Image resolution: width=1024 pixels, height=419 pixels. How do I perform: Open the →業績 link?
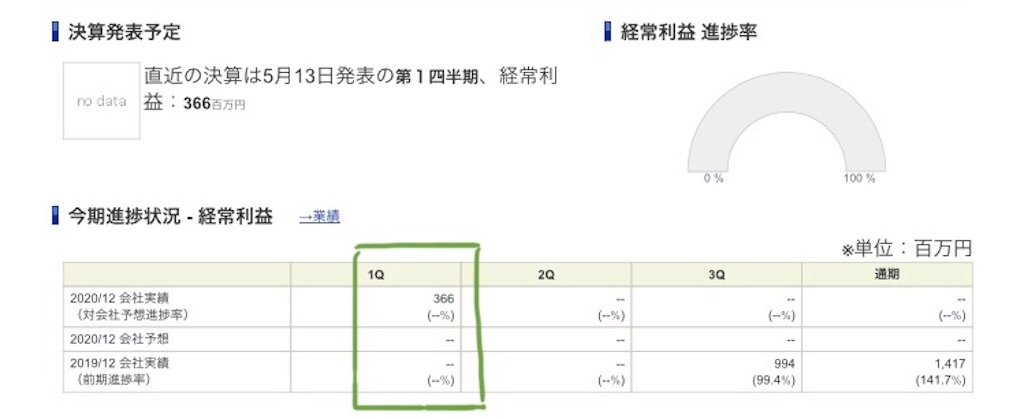[319, 217]
